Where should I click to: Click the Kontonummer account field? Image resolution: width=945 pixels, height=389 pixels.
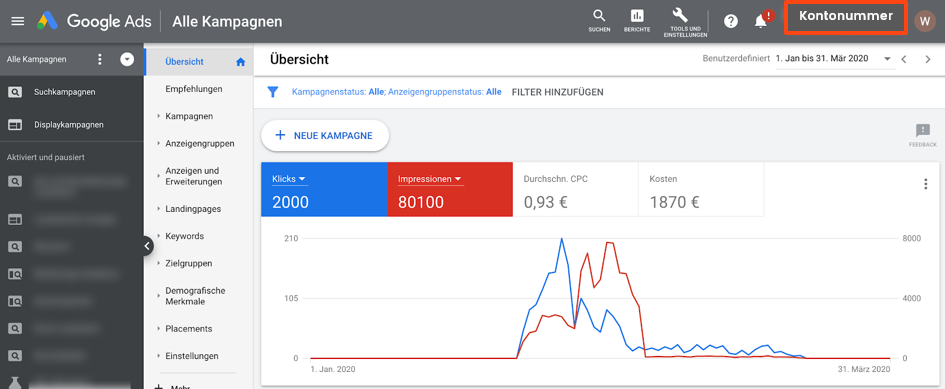846,17
